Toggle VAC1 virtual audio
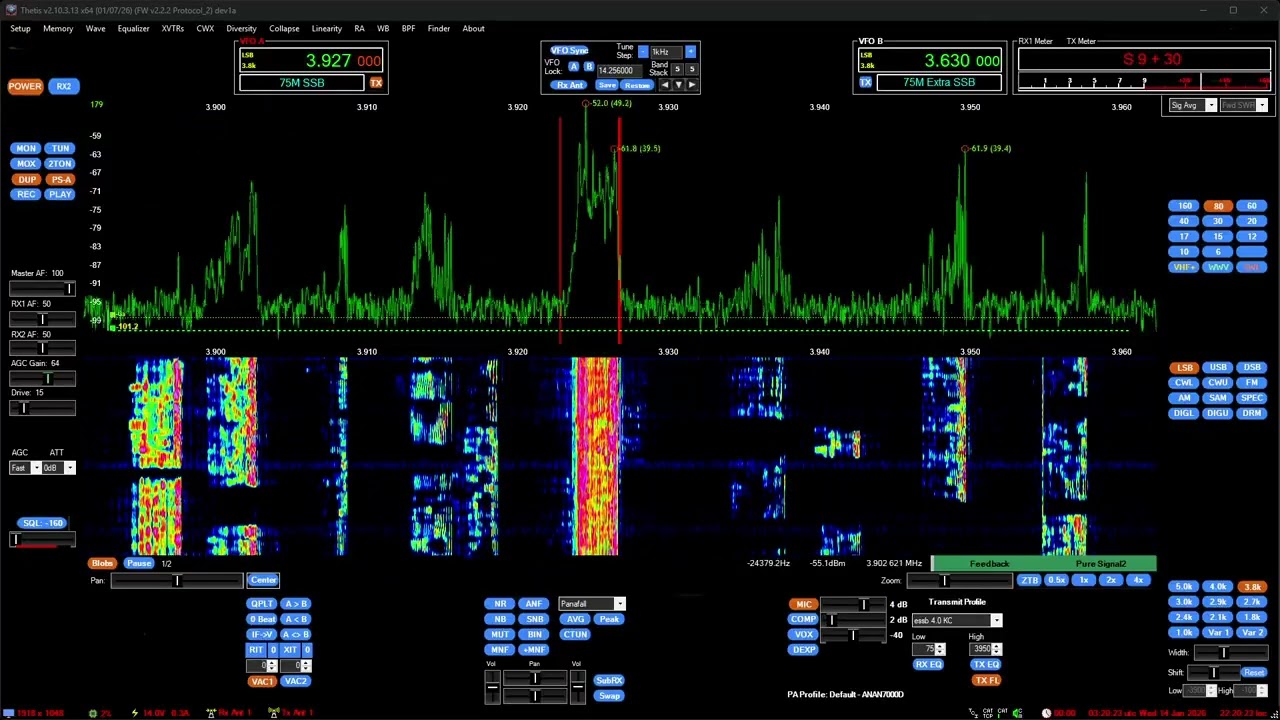The height and width of the screenshot is (720, 1280). (x=262, y=681)
